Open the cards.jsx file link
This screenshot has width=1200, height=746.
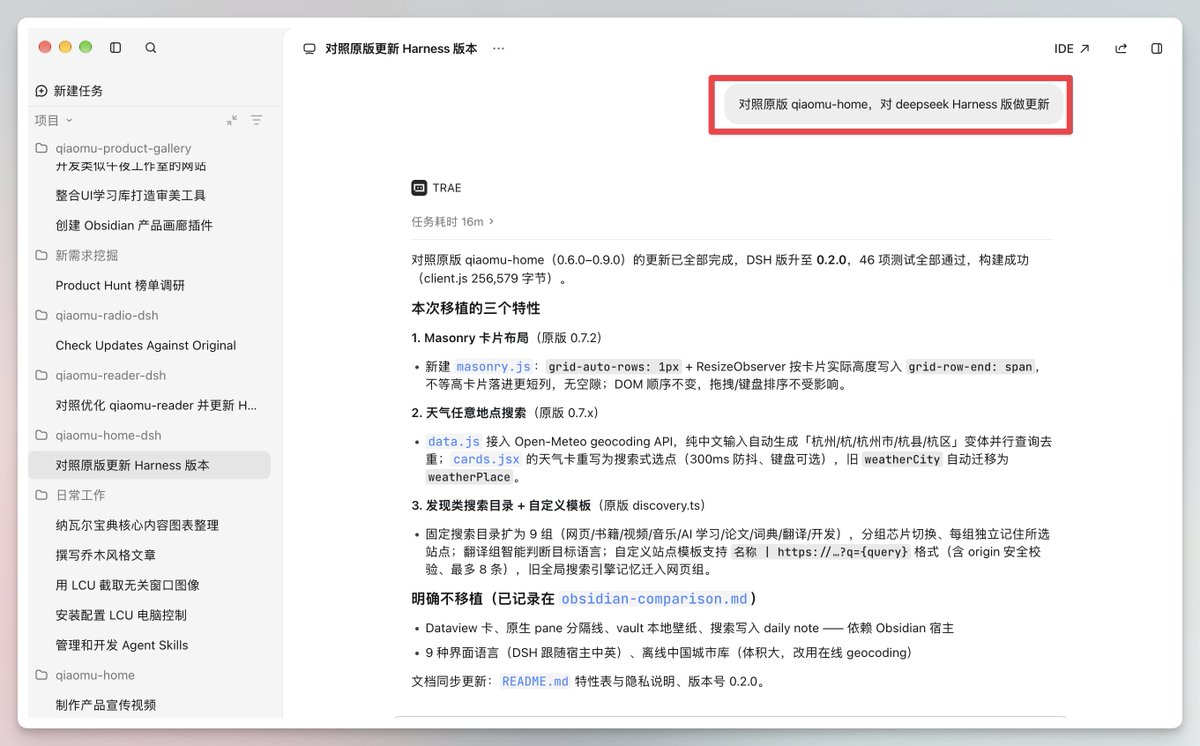tap(487, 459)
